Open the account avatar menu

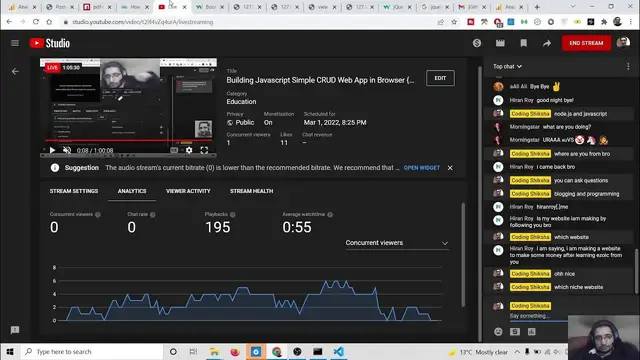[x=623, y=43]
